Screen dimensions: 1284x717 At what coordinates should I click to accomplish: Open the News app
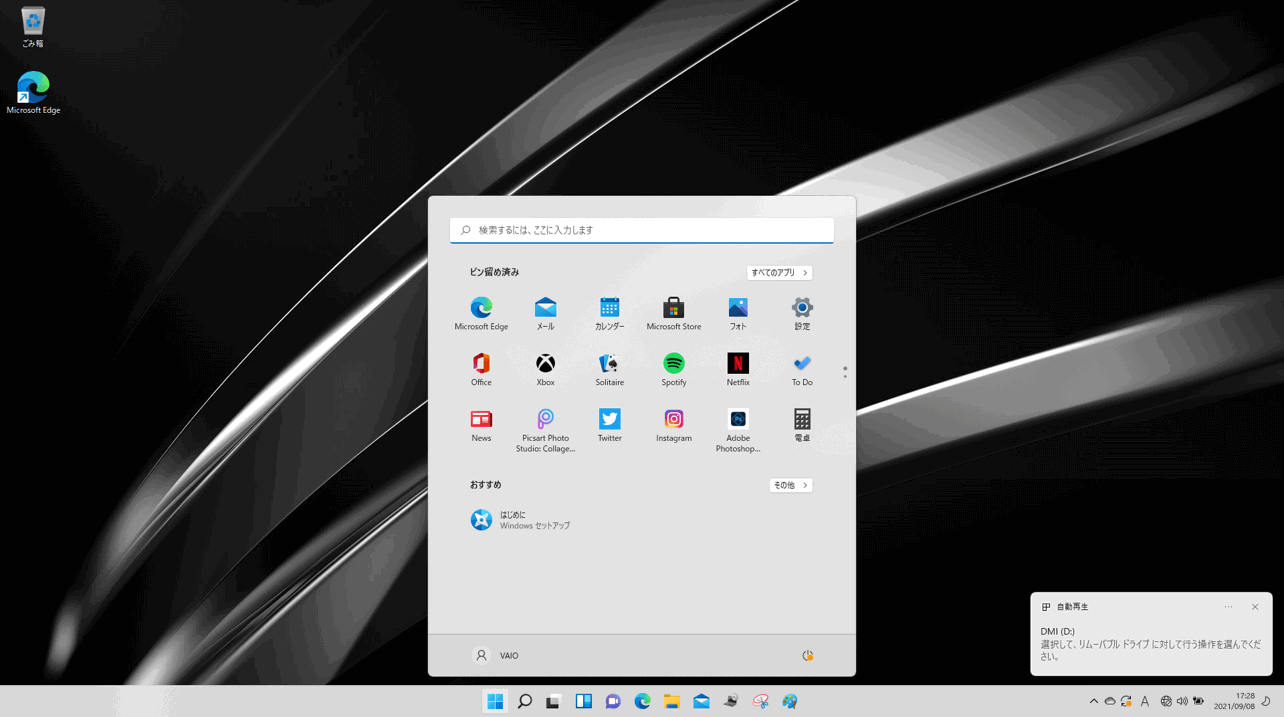[481, 425]
